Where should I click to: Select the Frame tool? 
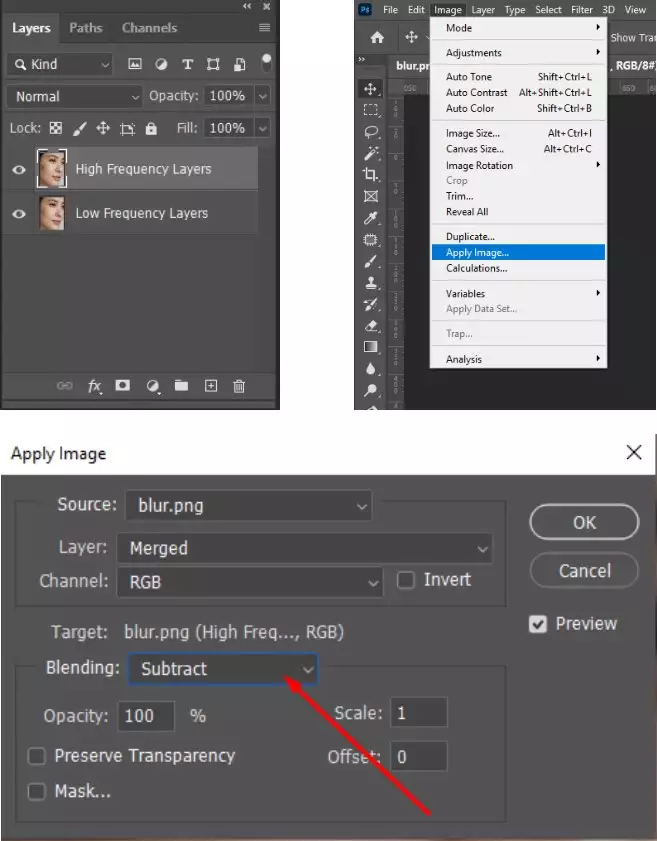click(x=371, y=196)
